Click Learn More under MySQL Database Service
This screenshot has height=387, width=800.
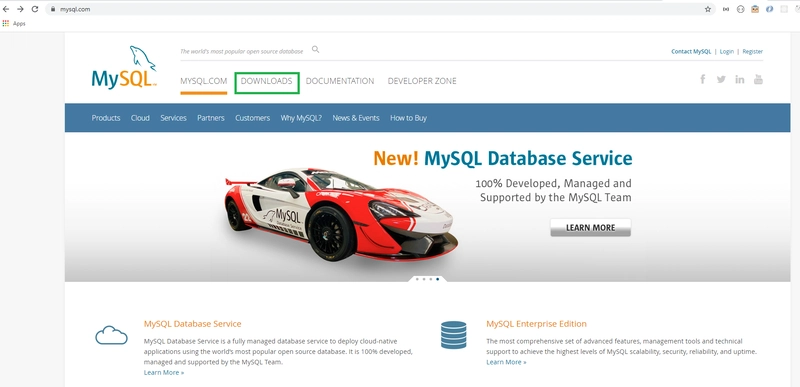(164, 373)
